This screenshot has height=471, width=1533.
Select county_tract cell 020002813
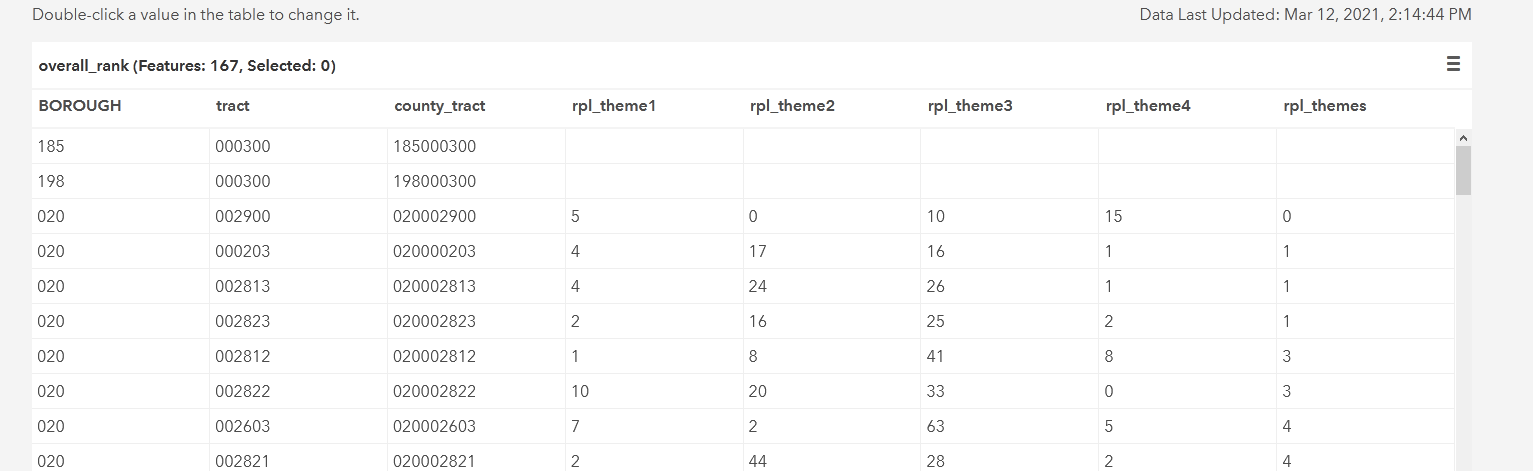tap(435, 287)
